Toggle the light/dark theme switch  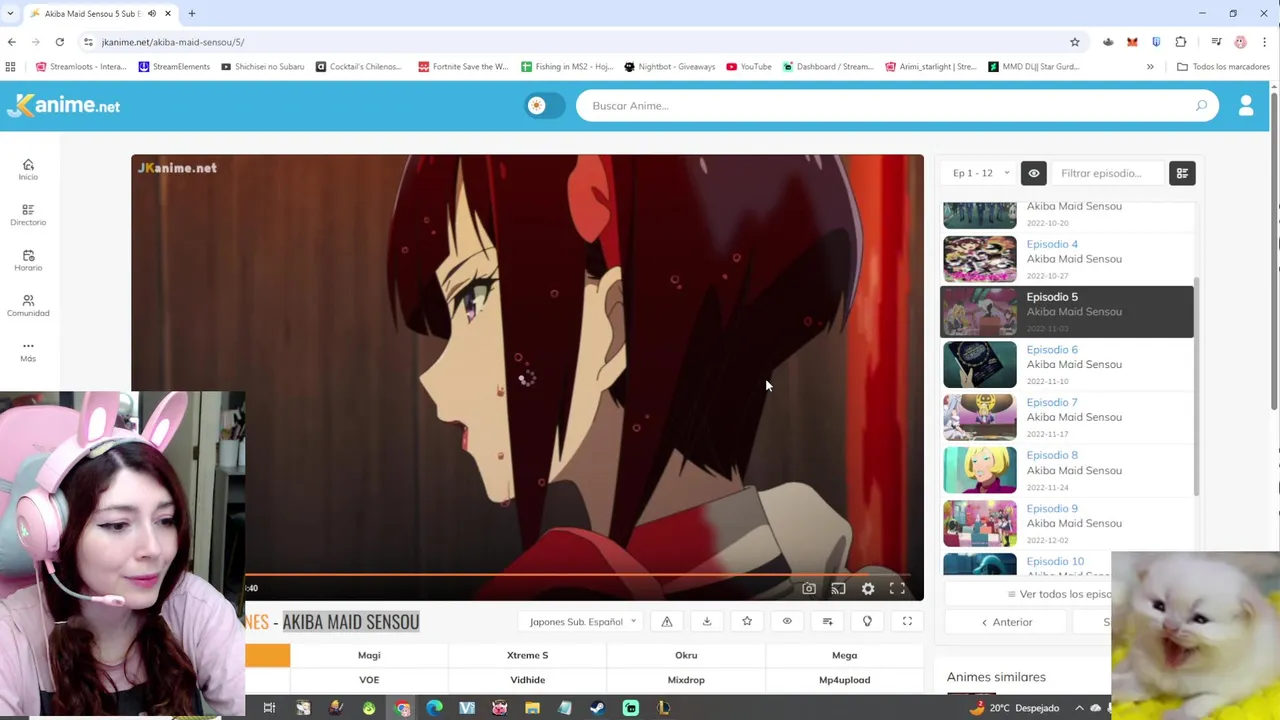click(545, 105)
